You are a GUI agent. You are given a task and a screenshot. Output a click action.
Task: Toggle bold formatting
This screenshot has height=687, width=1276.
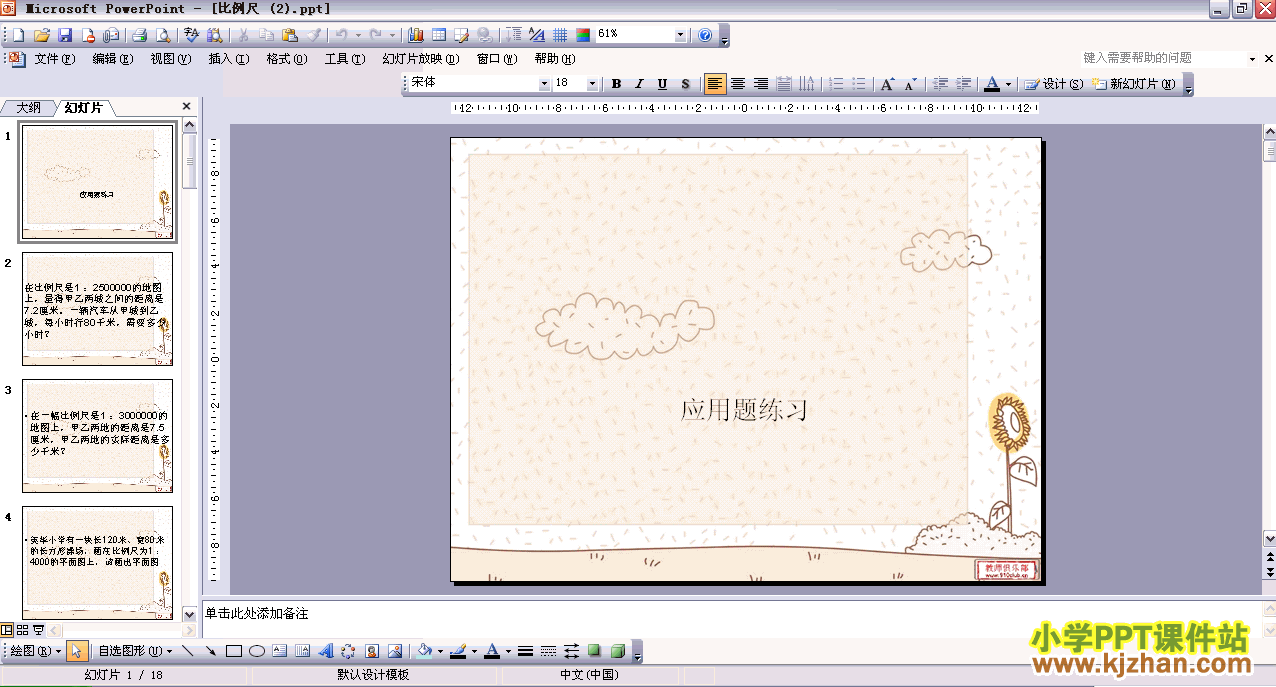[x=617, y=84]
